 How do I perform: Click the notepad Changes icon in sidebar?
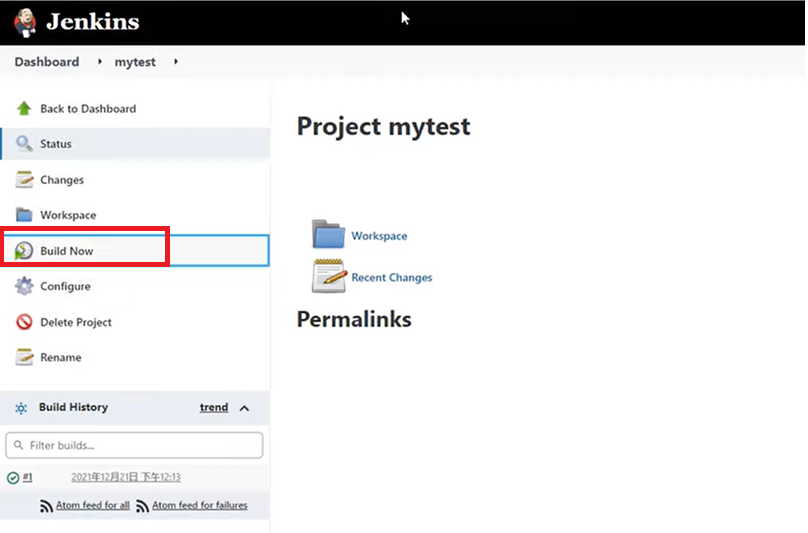pos(24,179)
